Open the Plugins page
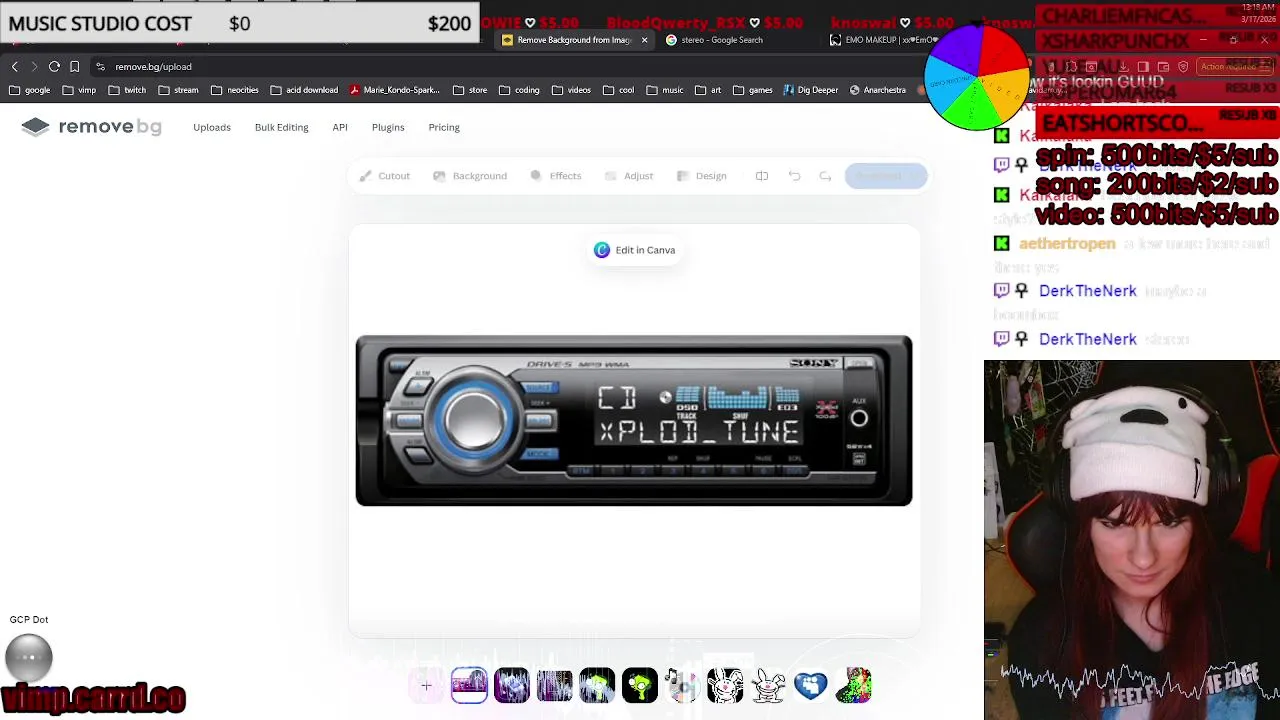Image resolution: width=1280 pixels, height=720 pixels. tap(388, 128)
